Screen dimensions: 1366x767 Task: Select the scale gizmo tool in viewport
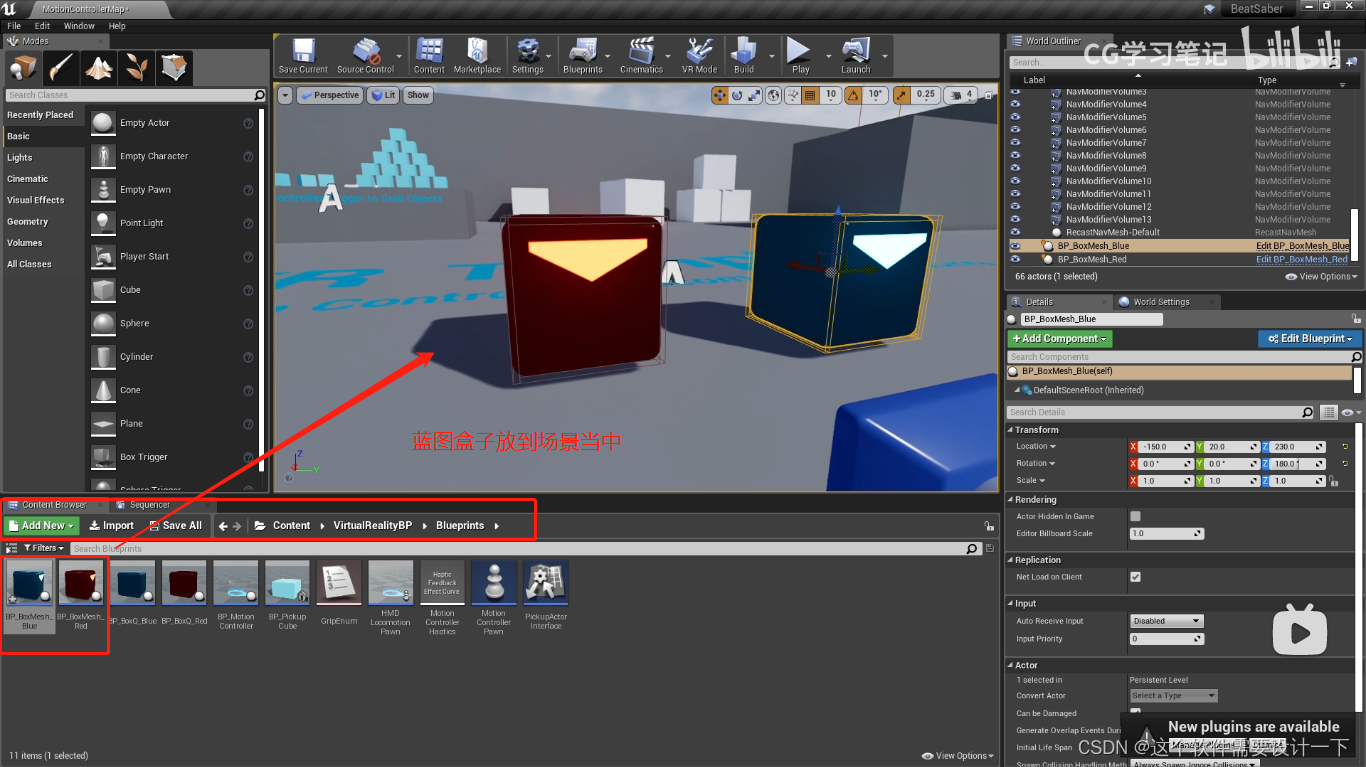click(755, 95)
